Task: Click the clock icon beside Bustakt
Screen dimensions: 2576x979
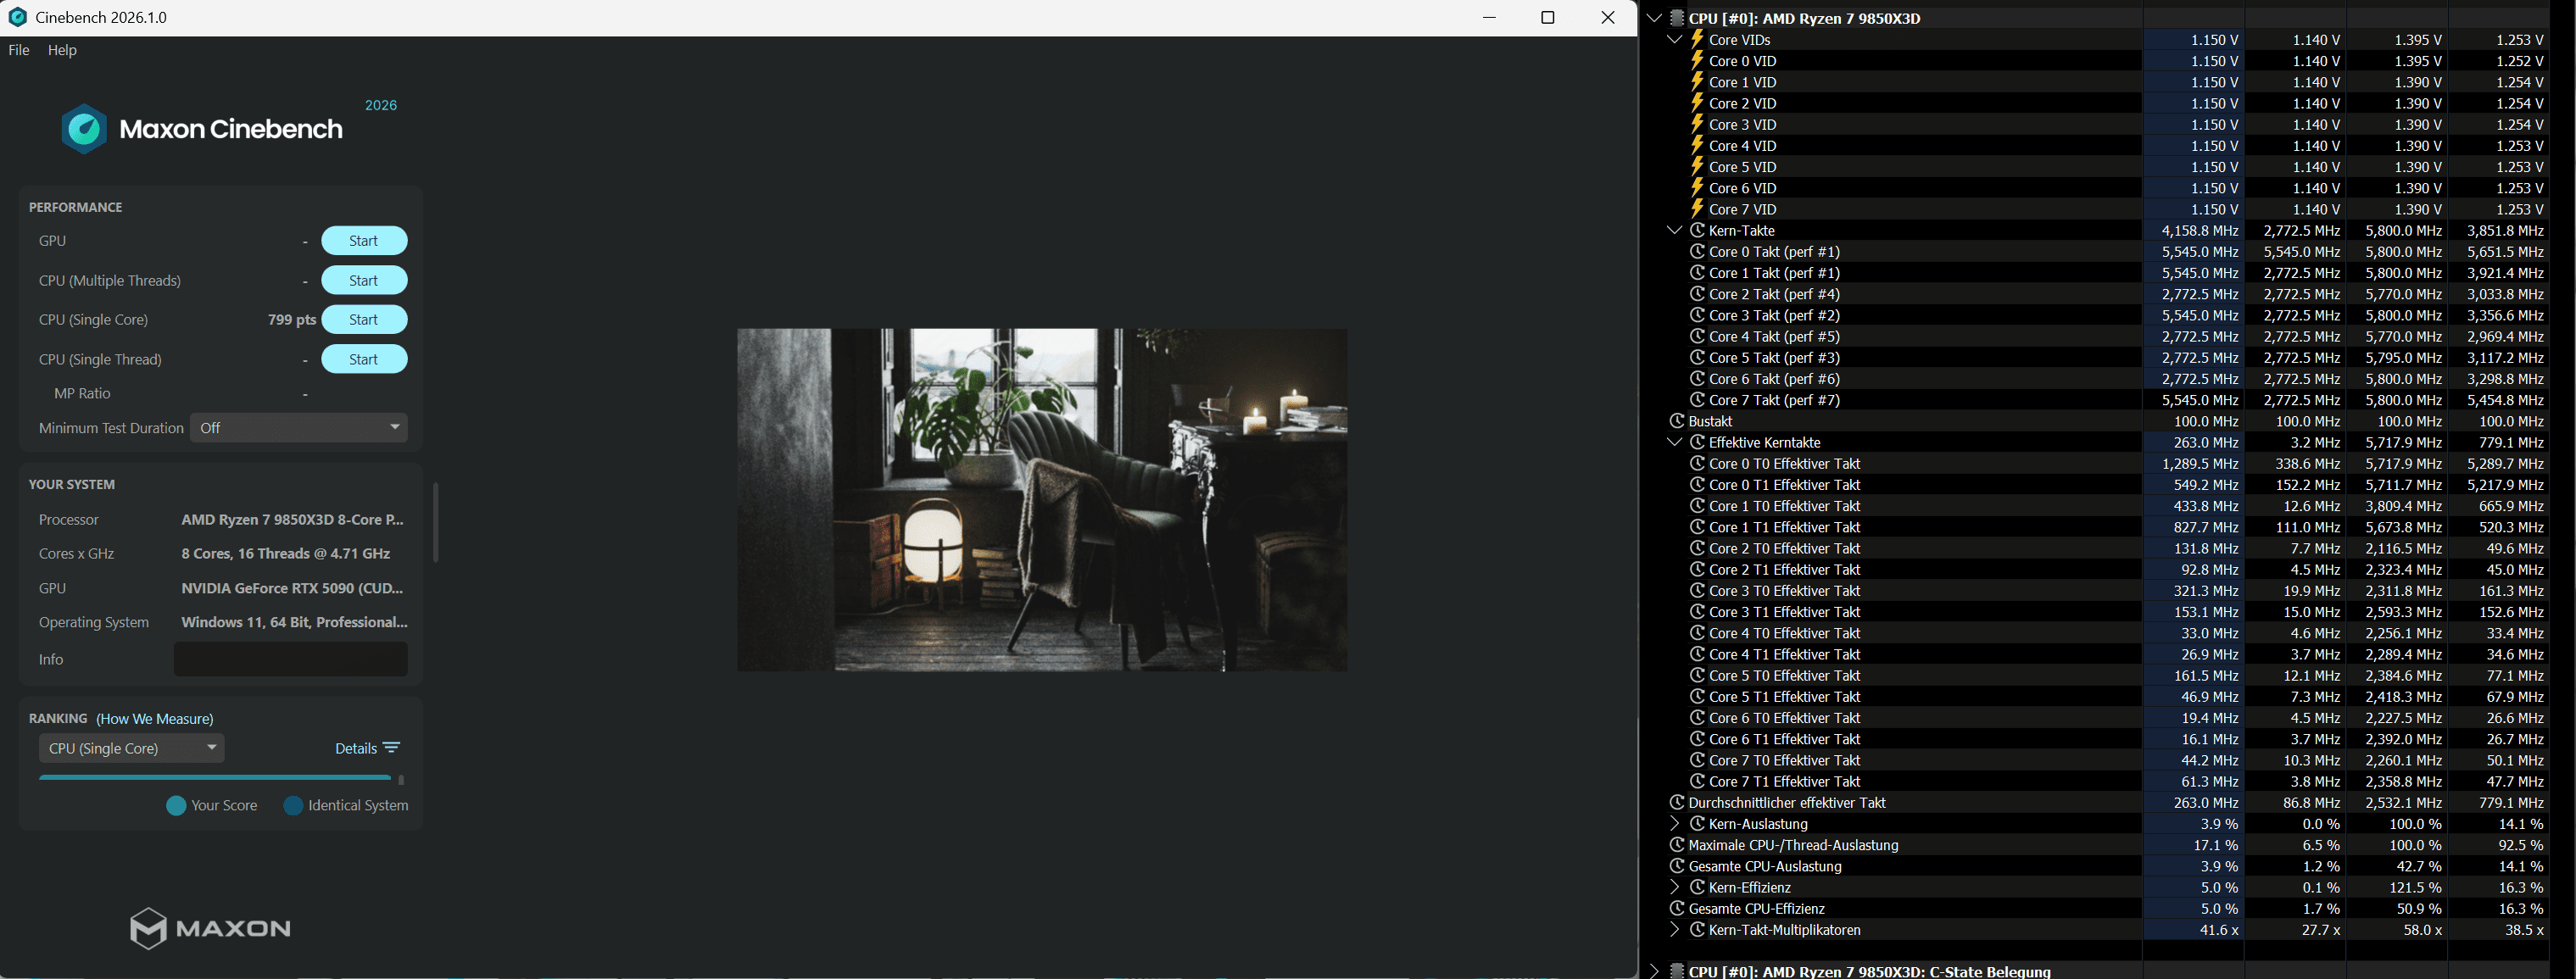Action: pyautogui.click(x=1677, y=421)
